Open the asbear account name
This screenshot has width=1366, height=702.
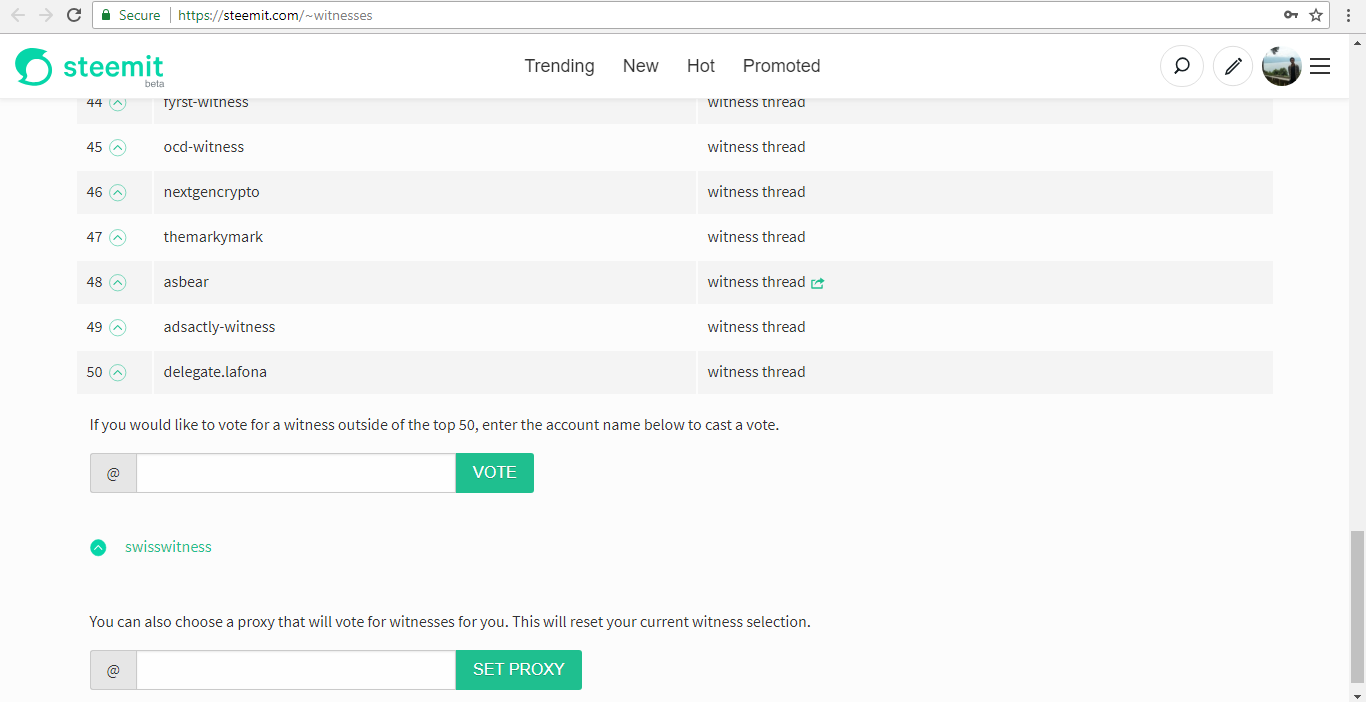[x=186, y=282]
